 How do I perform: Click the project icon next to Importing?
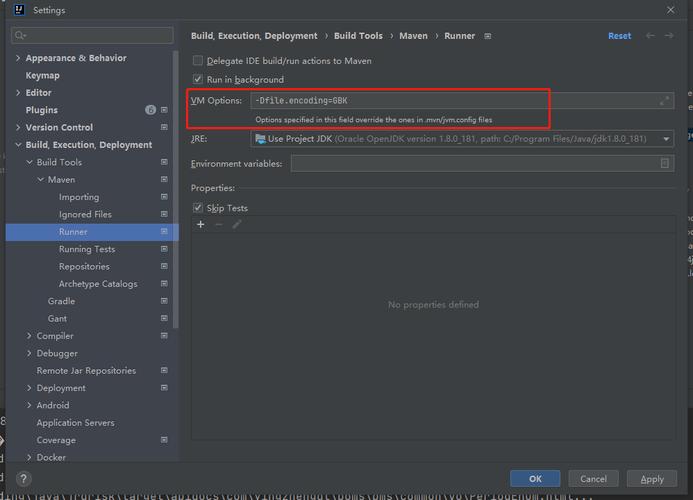click(x=164, y=197)
